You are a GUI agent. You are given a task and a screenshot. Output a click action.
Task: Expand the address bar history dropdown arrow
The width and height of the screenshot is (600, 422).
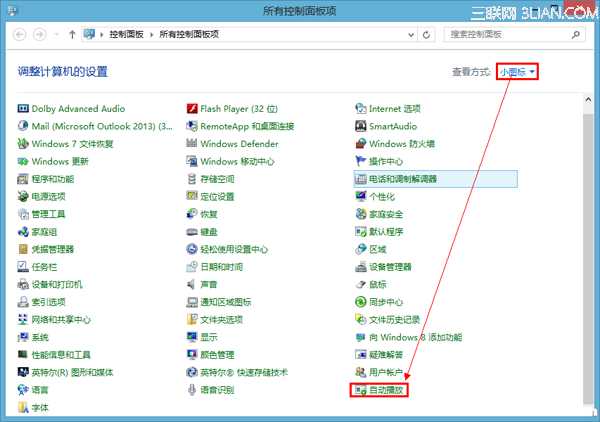(x=411, y=35)
